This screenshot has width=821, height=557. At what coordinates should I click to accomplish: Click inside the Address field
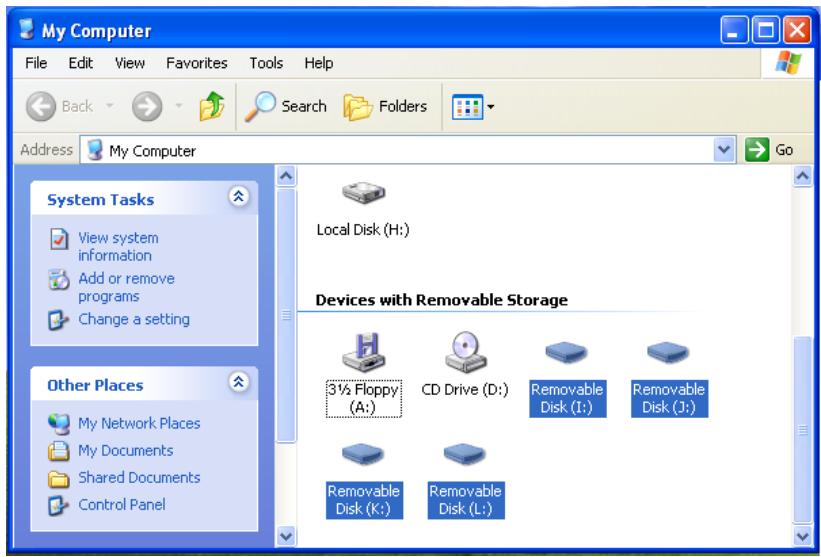click(x=407, y=150)
